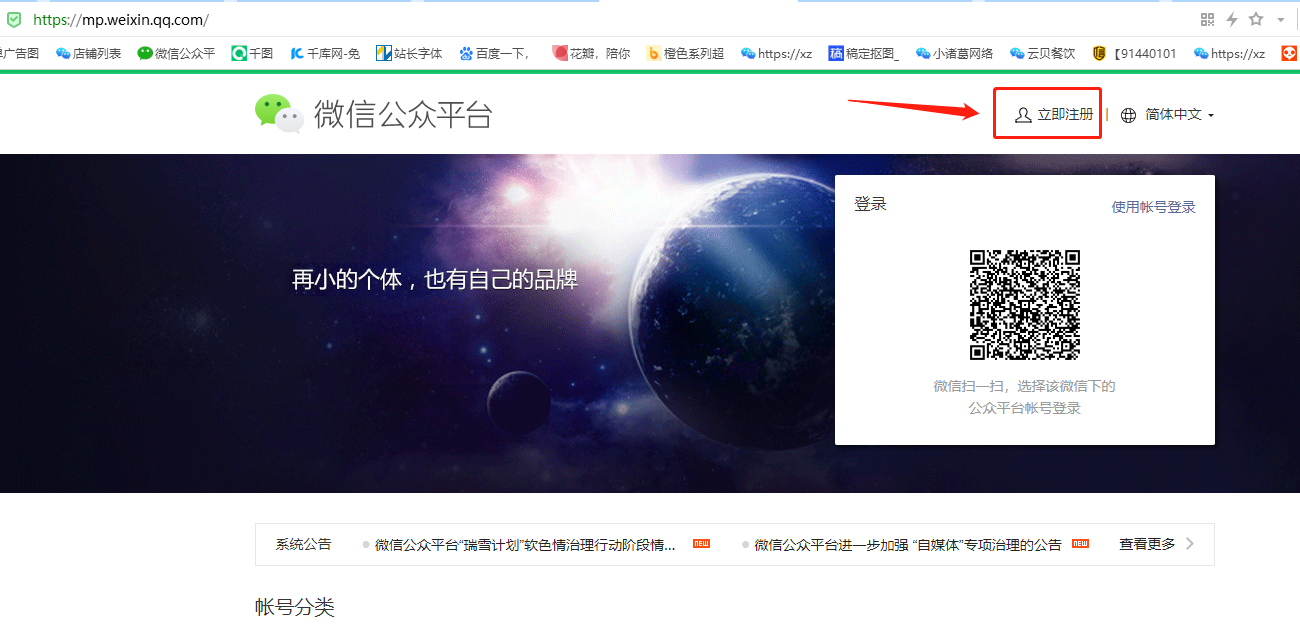Open the 简体中文 language dropdown
Viewport: 1300px width, 634px height.
tap(1179, 115)
